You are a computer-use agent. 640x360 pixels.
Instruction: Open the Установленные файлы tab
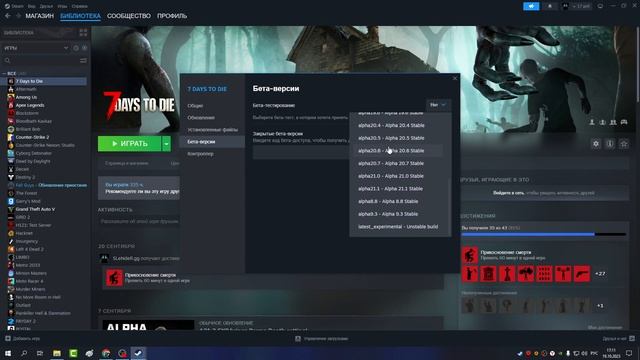(x=212, y=130)
